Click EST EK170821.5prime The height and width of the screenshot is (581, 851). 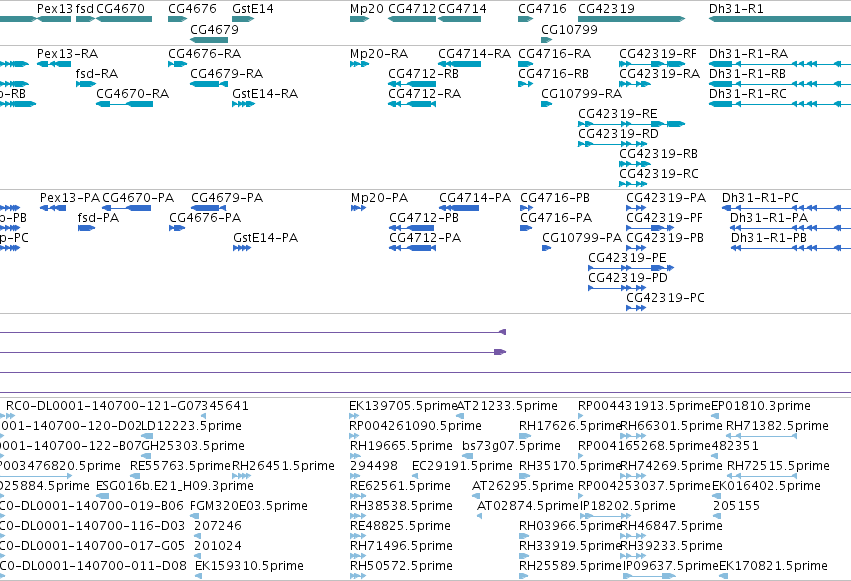773,566
